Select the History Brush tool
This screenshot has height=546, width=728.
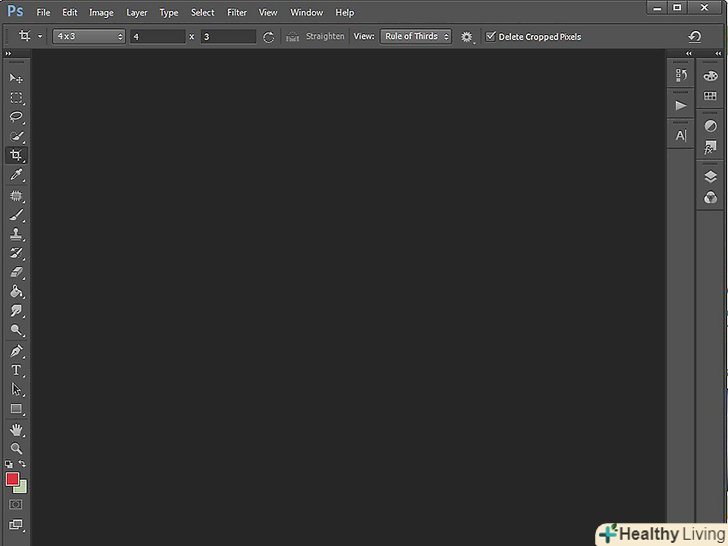click(16, 253)
